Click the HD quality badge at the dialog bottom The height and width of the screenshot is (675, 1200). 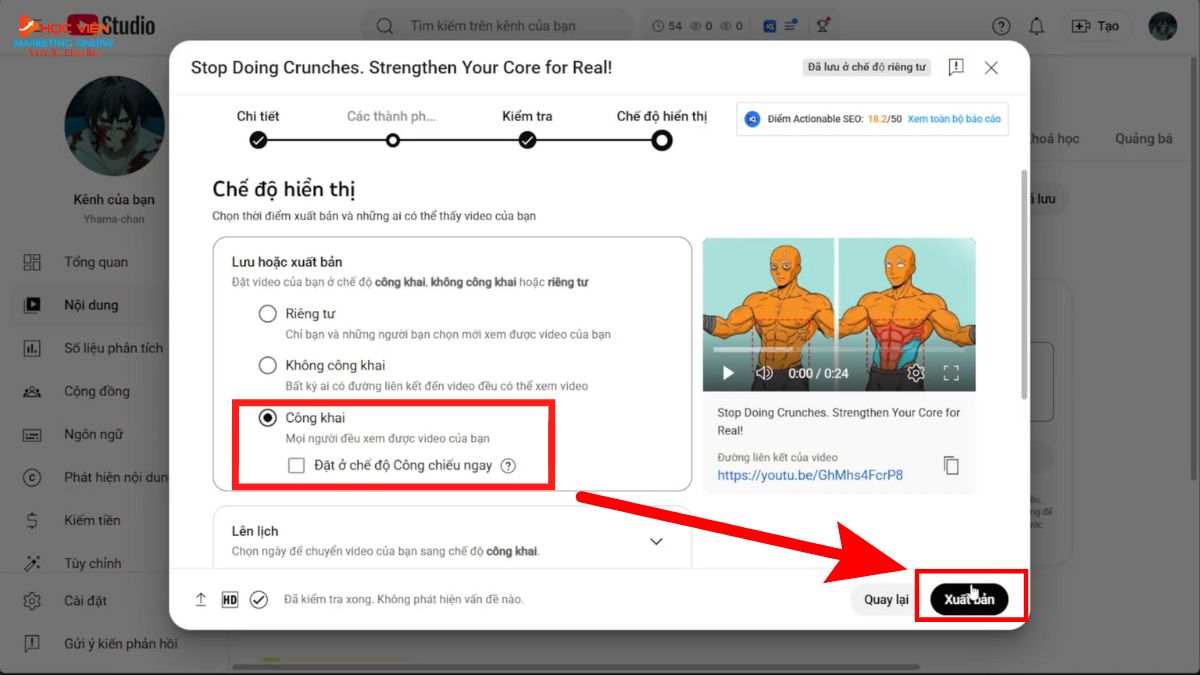228,599
